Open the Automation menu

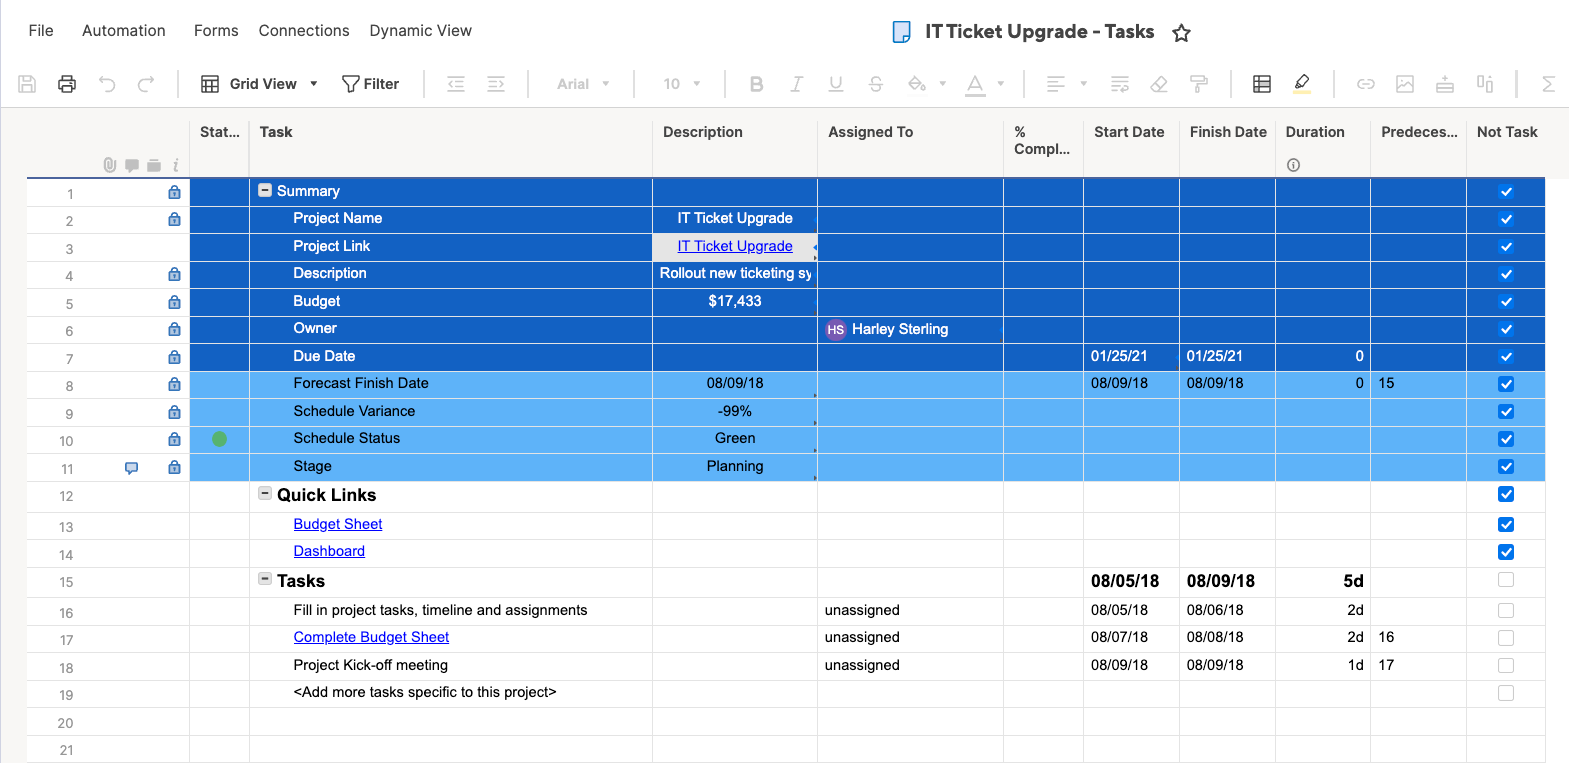pyautogui.click(x=124, y=31)
